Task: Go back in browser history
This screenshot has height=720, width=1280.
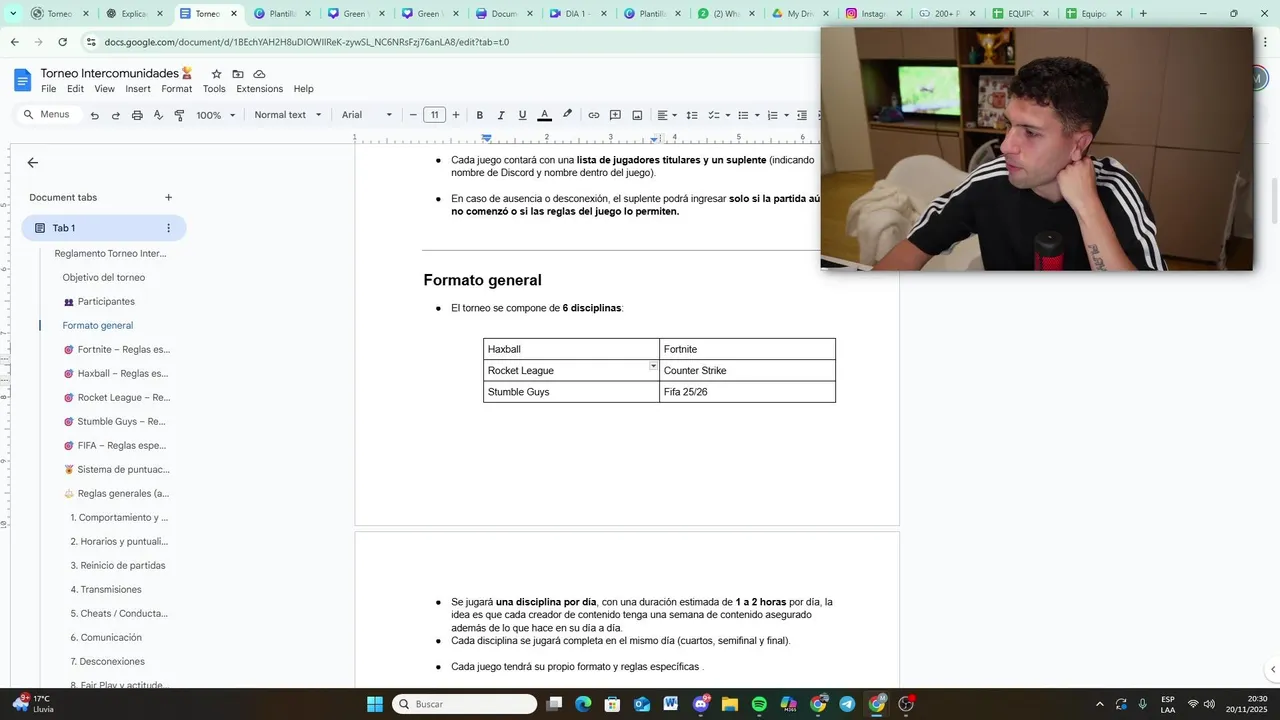Action: (x=14, y=42)
